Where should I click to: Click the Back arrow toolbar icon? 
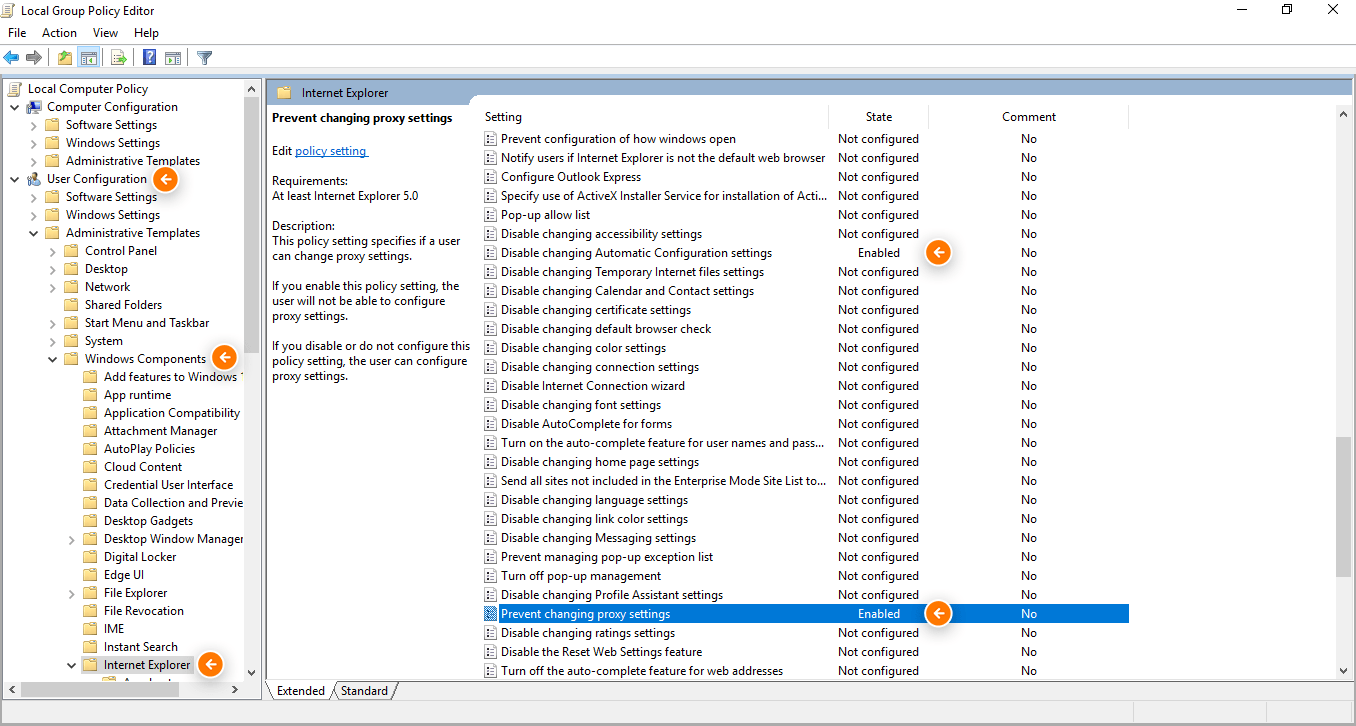[x=12, y=58]
